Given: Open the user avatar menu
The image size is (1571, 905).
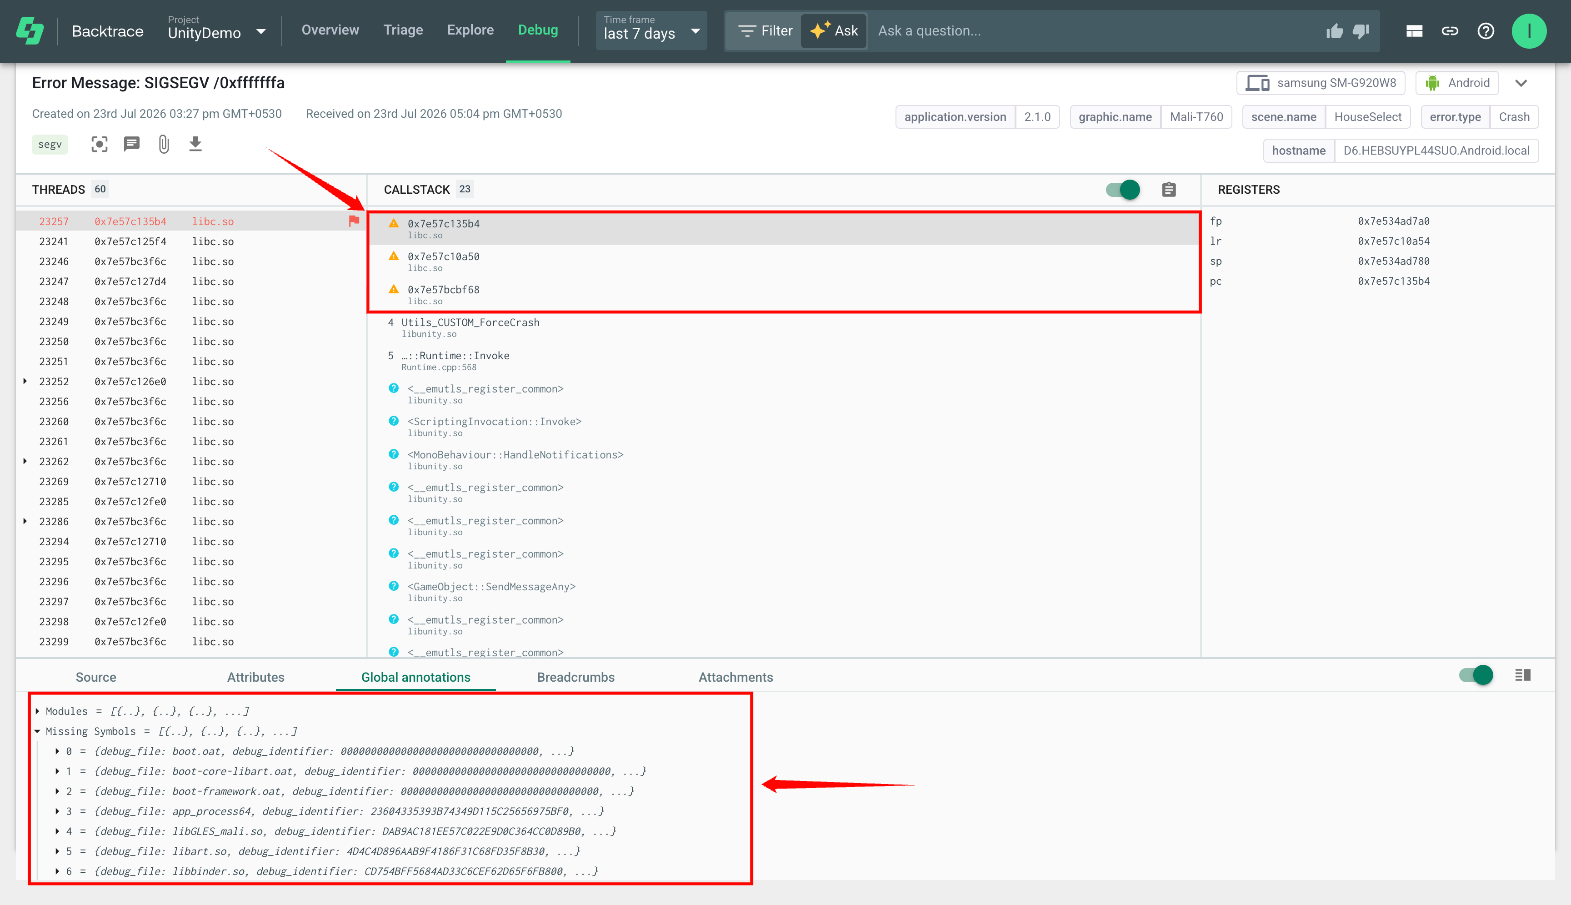Looking at the screenshot, I should (1529, 31).
